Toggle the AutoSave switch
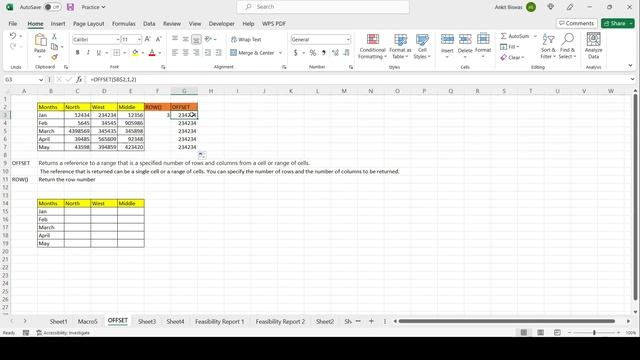This screenshot has height=360, width=640. pyautogui.click(x=53, y=7)
